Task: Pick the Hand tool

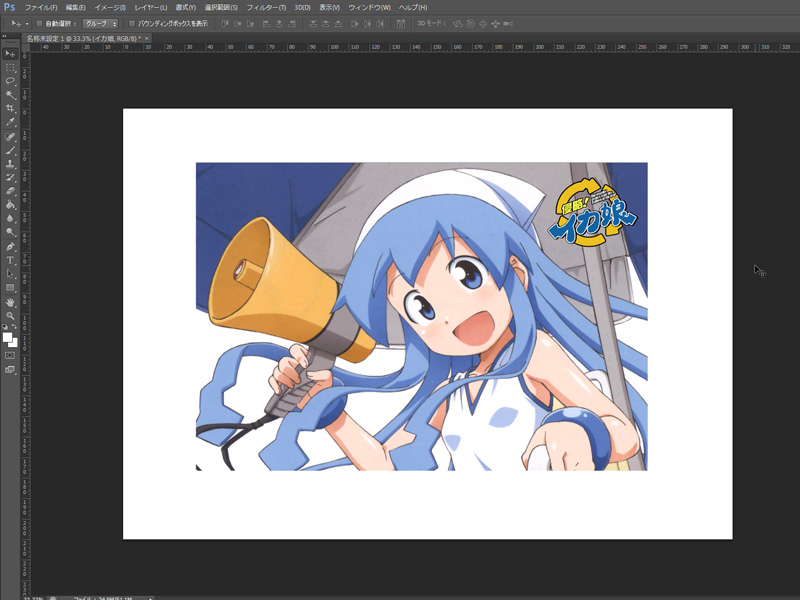Action: tap(10, 303)
